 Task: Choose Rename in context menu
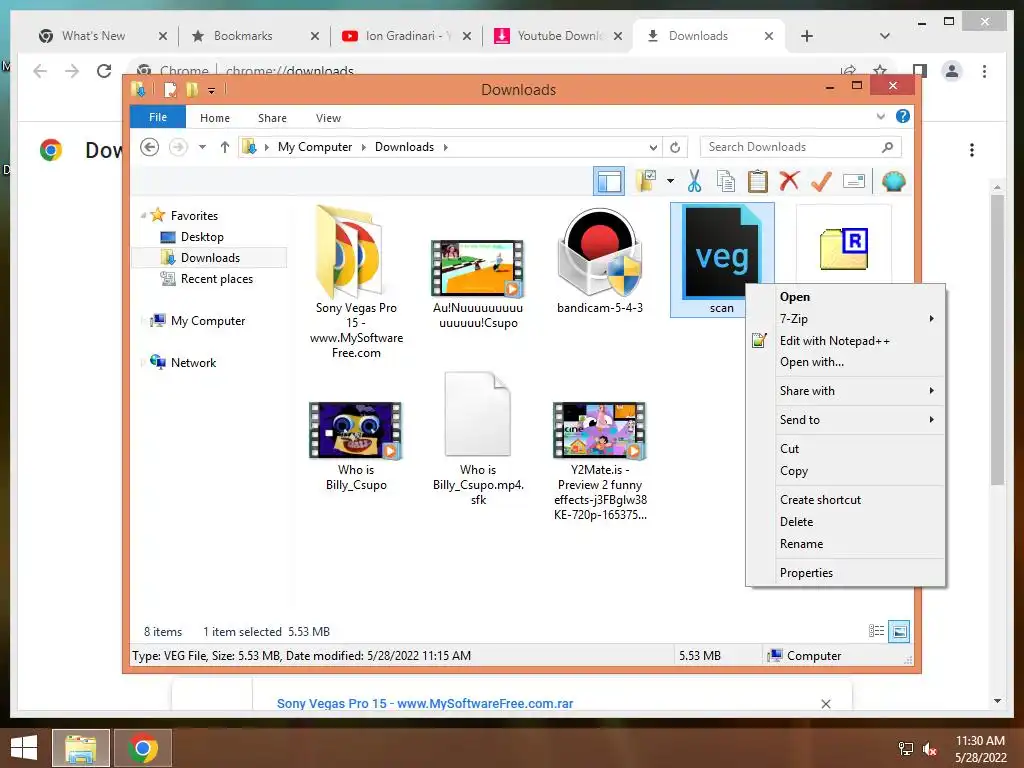(845, 543)
